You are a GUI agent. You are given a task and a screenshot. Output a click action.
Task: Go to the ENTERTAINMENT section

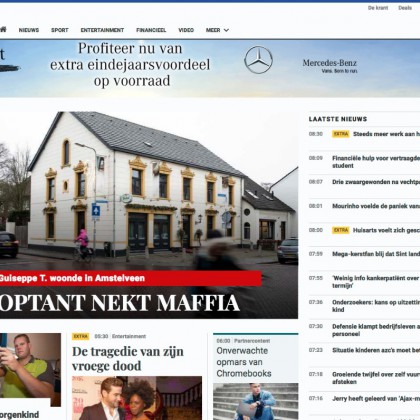(102, 30)
